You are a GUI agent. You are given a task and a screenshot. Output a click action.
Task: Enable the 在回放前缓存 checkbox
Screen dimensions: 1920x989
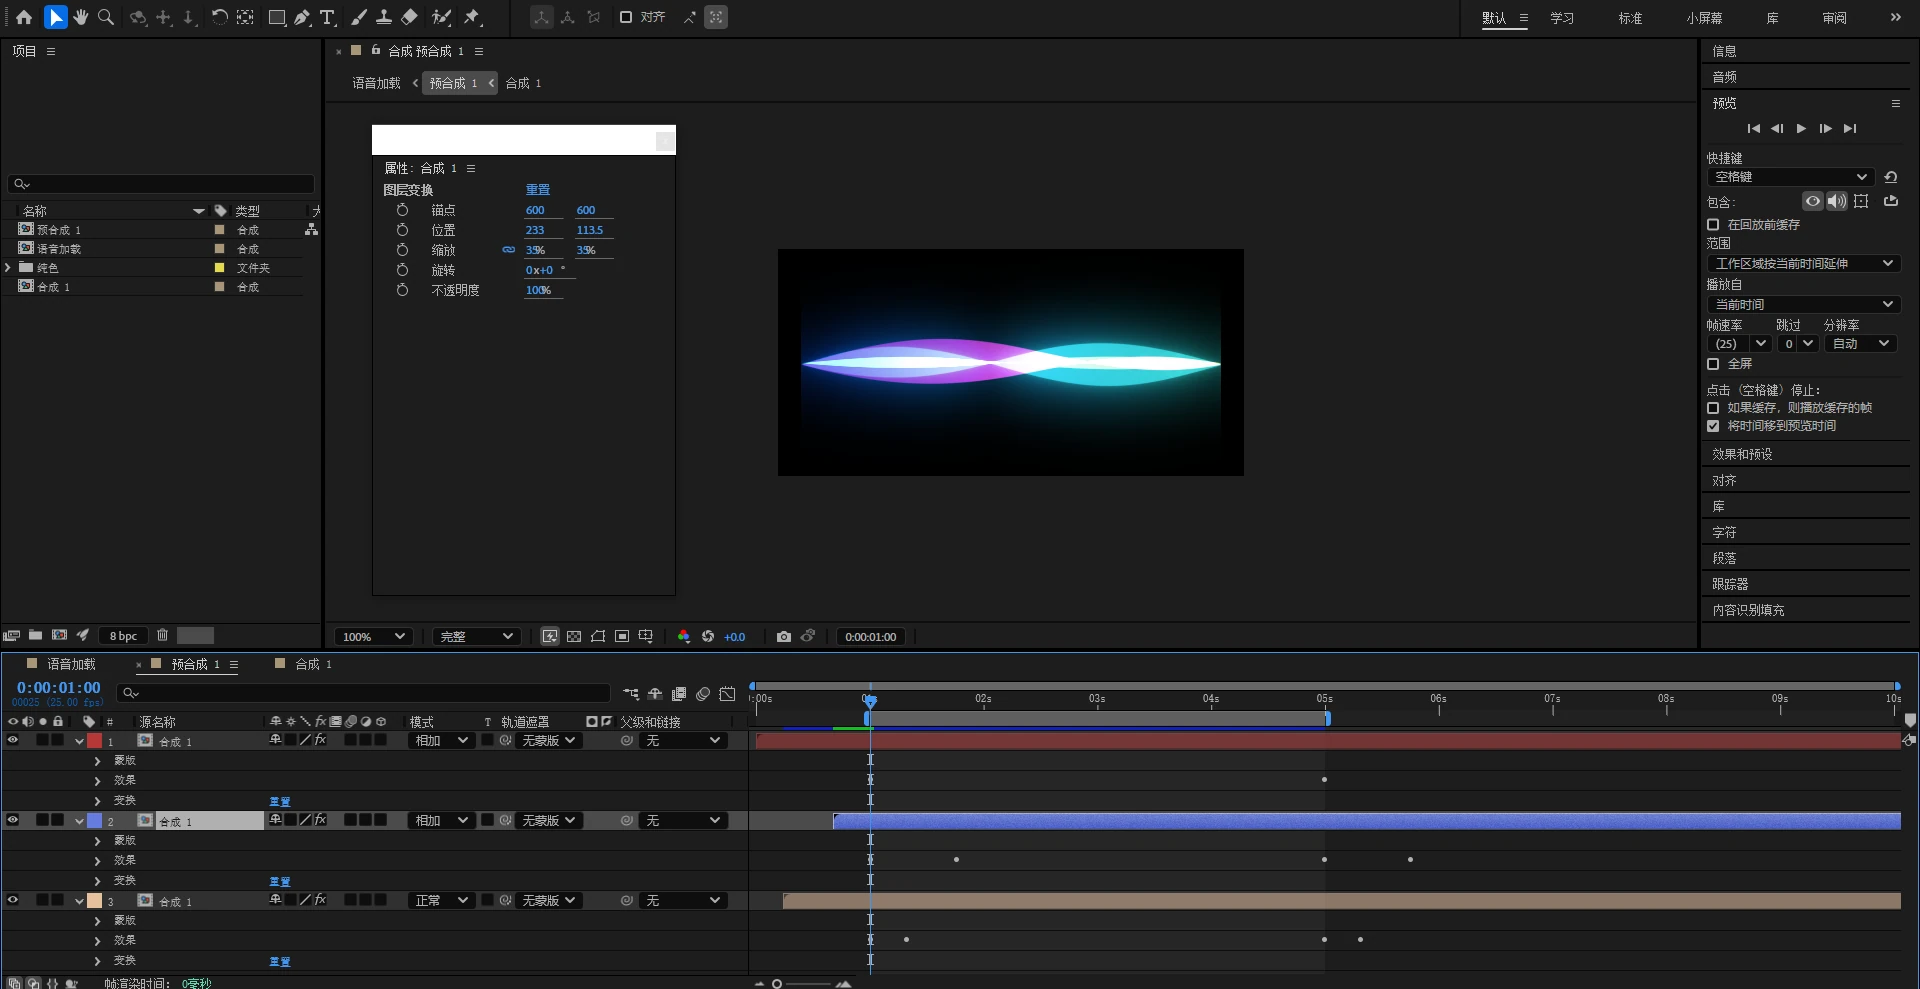click(1713, 225)
